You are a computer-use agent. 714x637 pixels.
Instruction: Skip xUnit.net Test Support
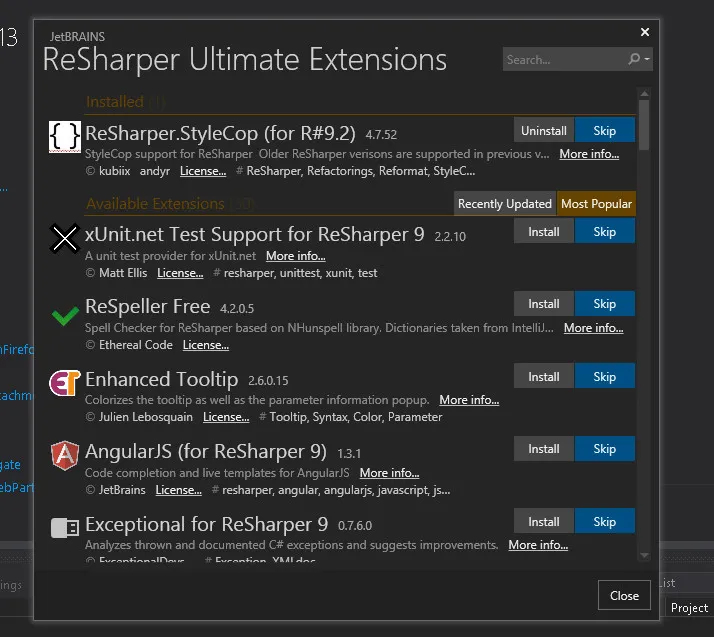[604, 231]
